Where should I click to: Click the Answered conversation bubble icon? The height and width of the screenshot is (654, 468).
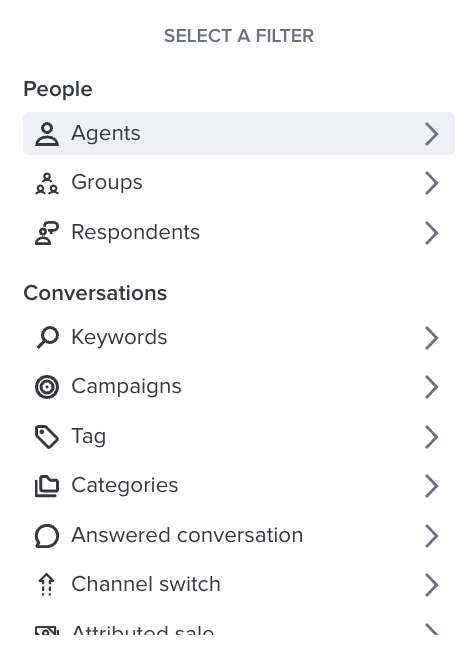[x=47, y=536]
